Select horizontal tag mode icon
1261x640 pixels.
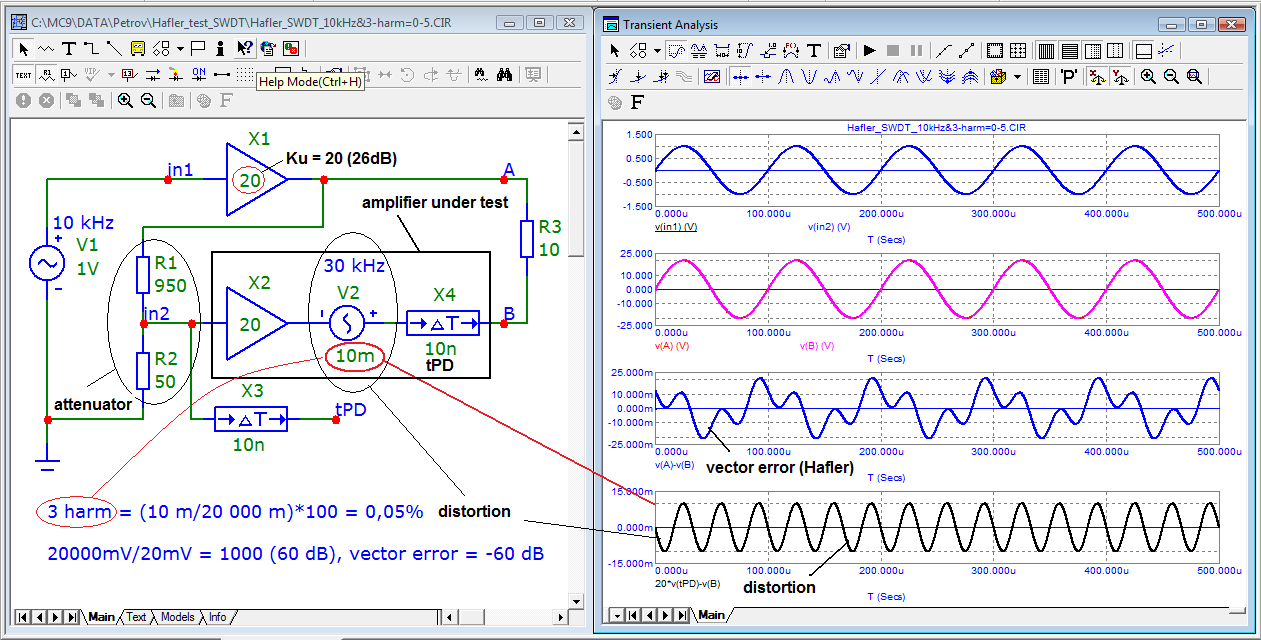click(722, 50)
